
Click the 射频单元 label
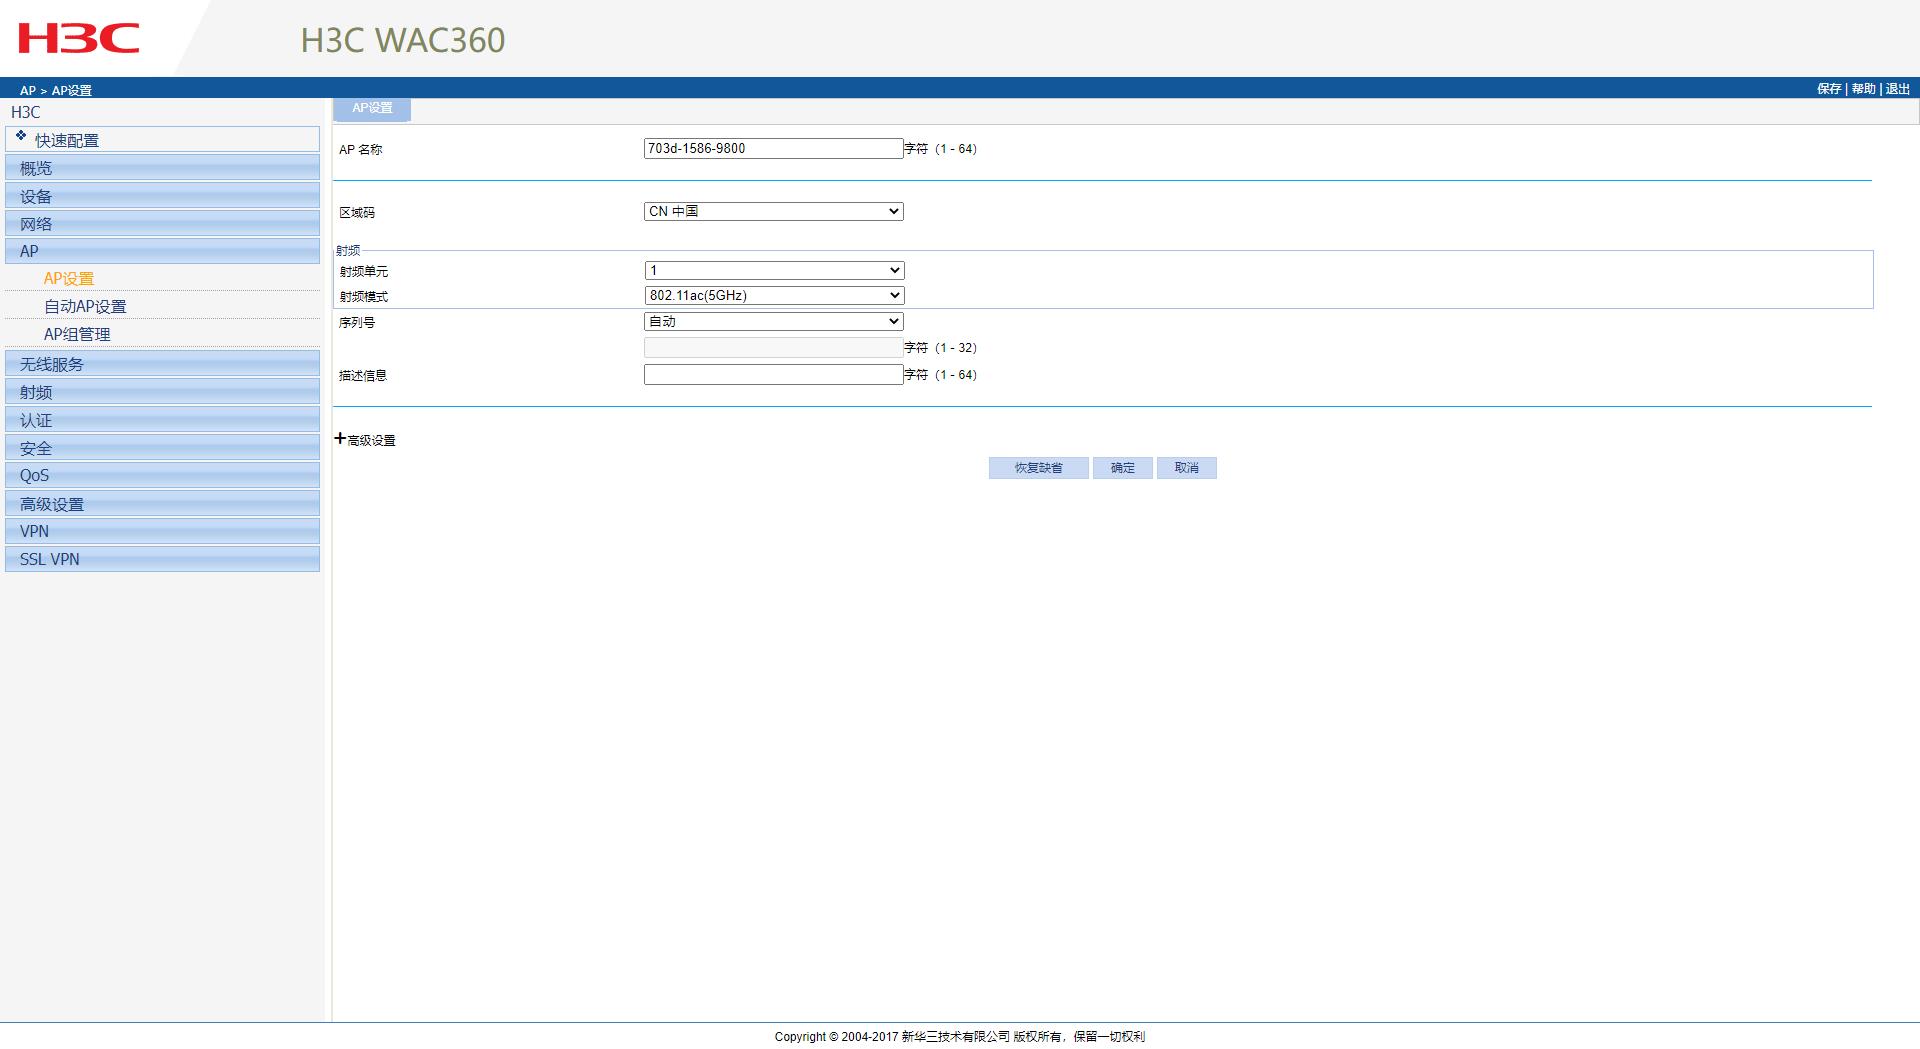click(x=363, y=272)
